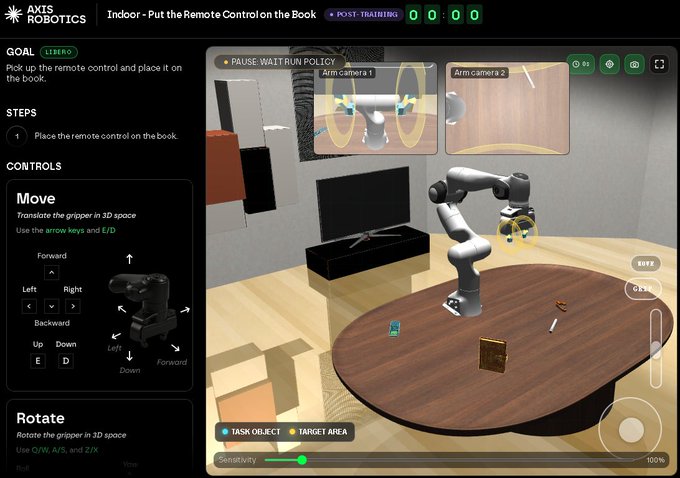Click the POST-TRAINING badge
680x478 pixels.
363,14
